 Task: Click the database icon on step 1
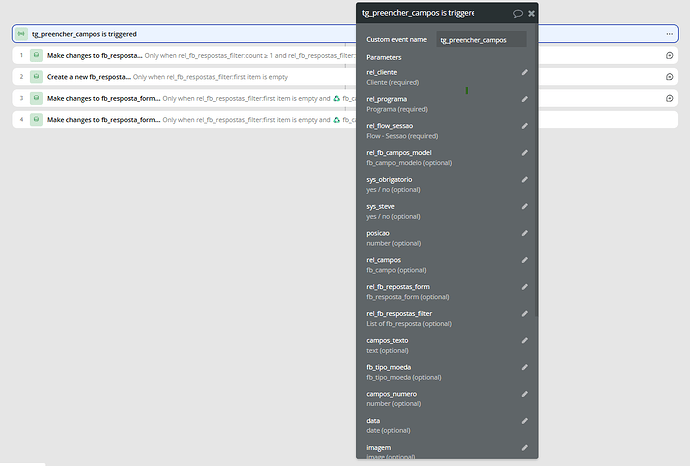37,55
